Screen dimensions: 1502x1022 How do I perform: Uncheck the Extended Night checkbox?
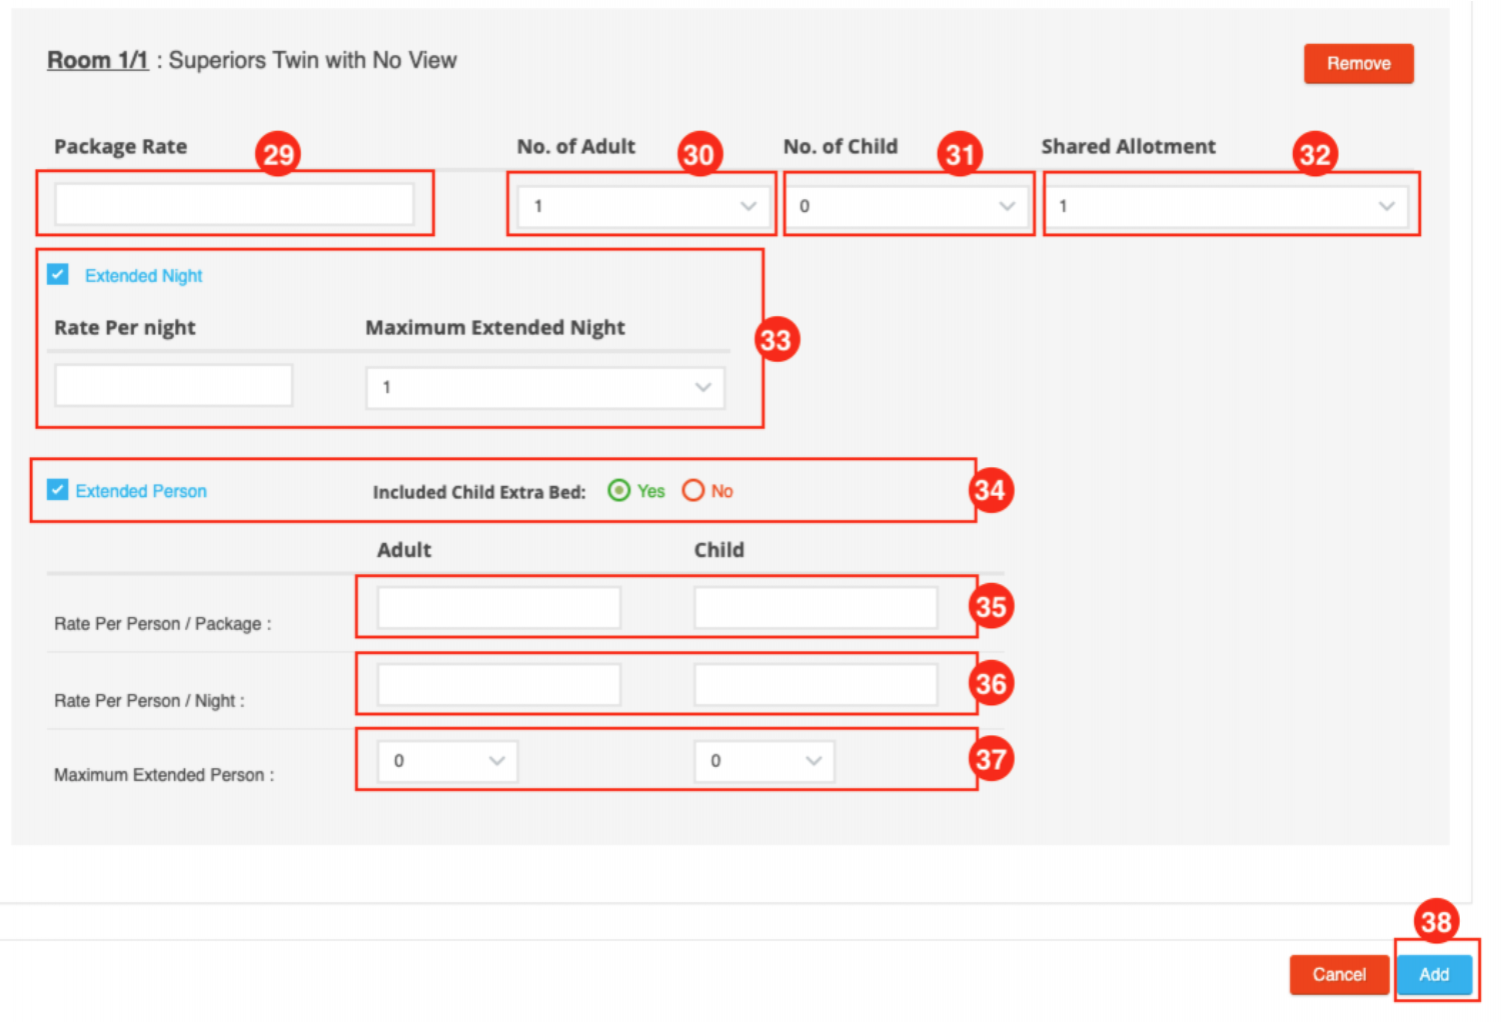click(58, 274)
